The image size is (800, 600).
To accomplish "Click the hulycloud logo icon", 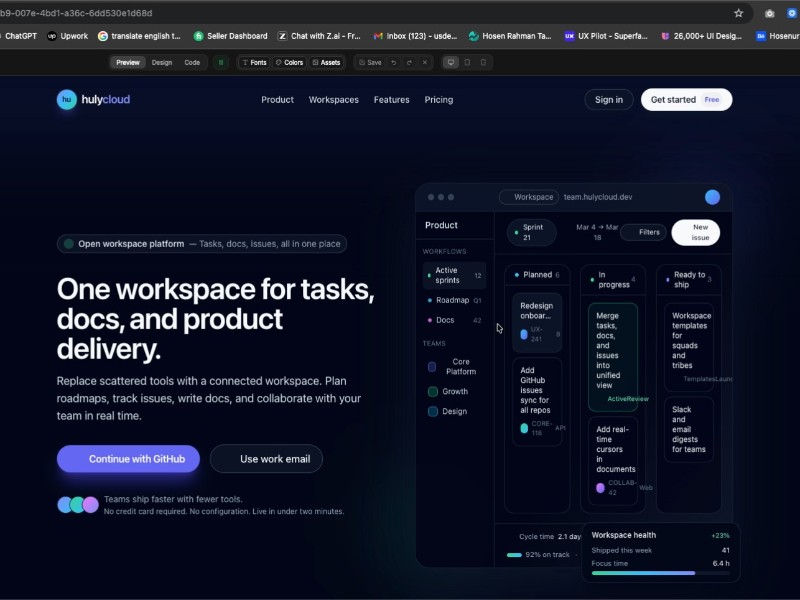I will pos(67,99).
